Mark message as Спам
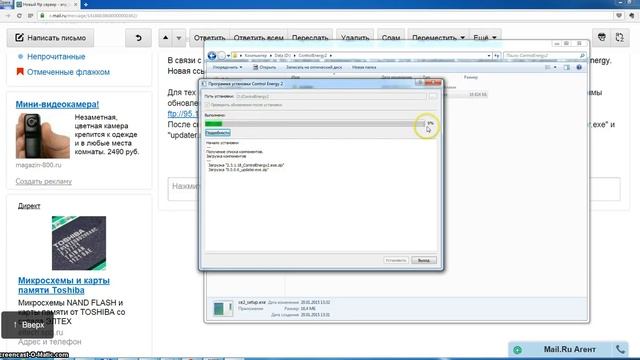The height and width of the screenshot is (360, 640). 391,38
